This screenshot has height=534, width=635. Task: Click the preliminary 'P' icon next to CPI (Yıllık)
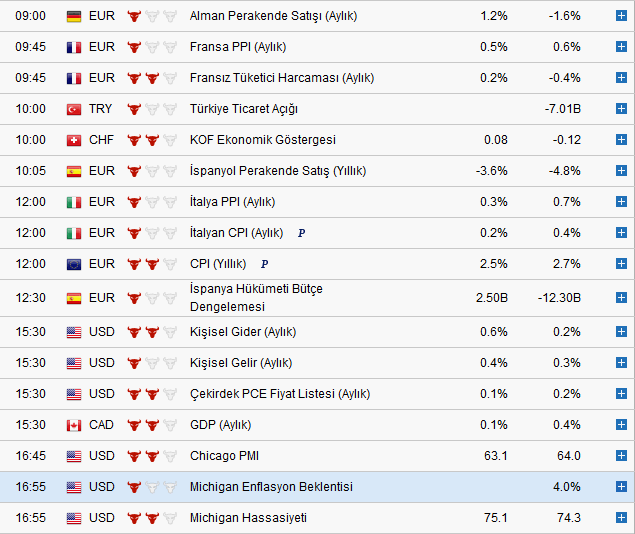[x=264, y=264]
